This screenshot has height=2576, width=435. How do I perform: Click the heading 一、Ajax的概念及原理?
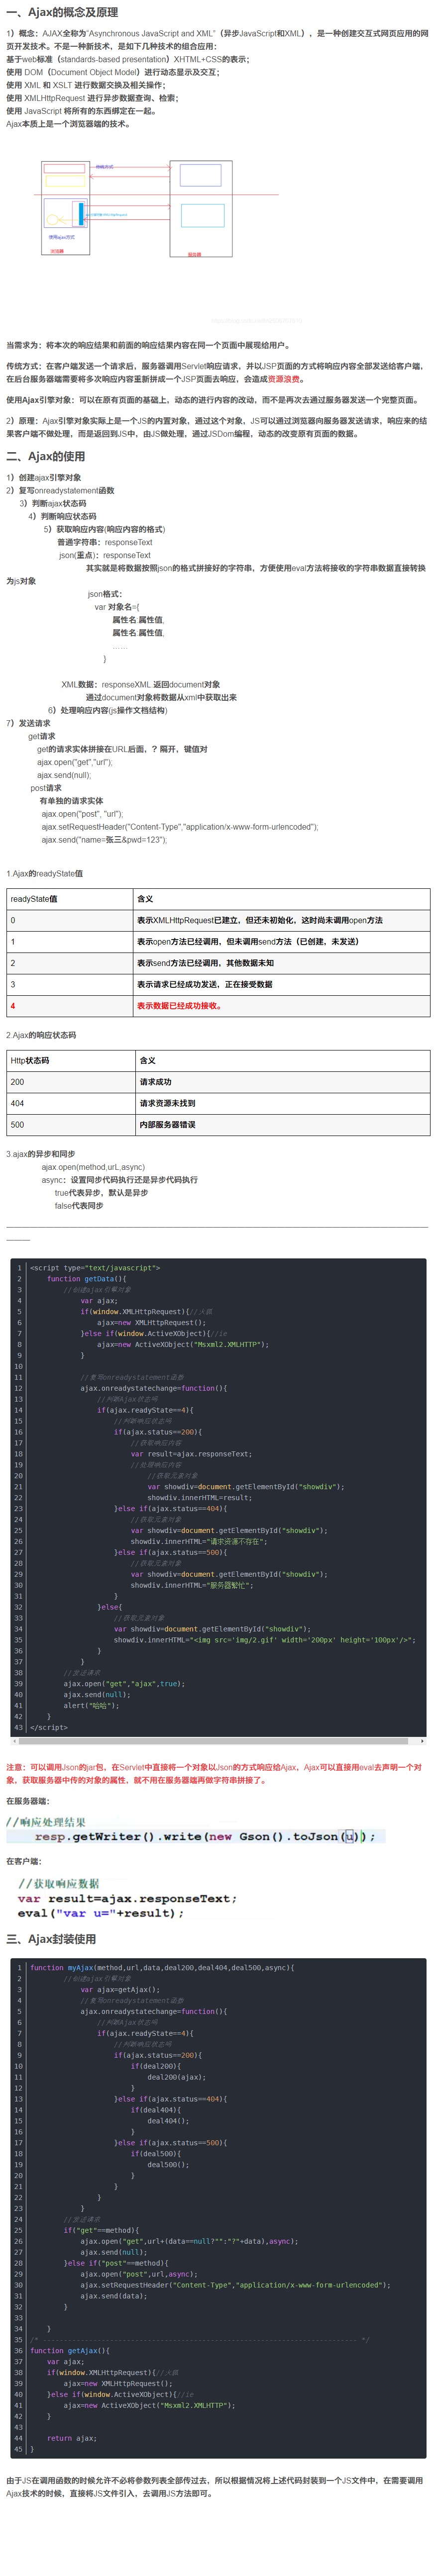pos(62,12)
